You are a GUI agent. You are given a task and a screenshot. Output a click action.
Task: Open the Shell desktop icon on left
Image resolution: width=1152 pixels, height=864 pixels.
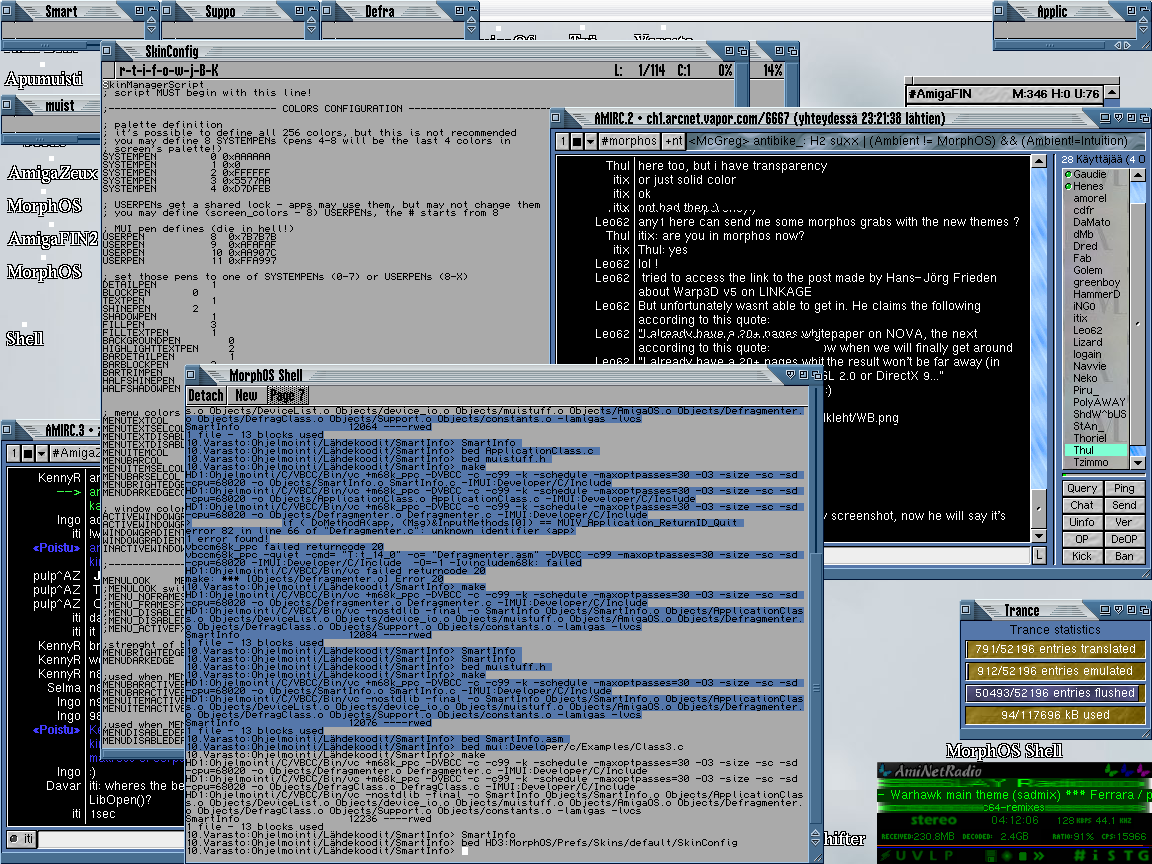(25, 339)
